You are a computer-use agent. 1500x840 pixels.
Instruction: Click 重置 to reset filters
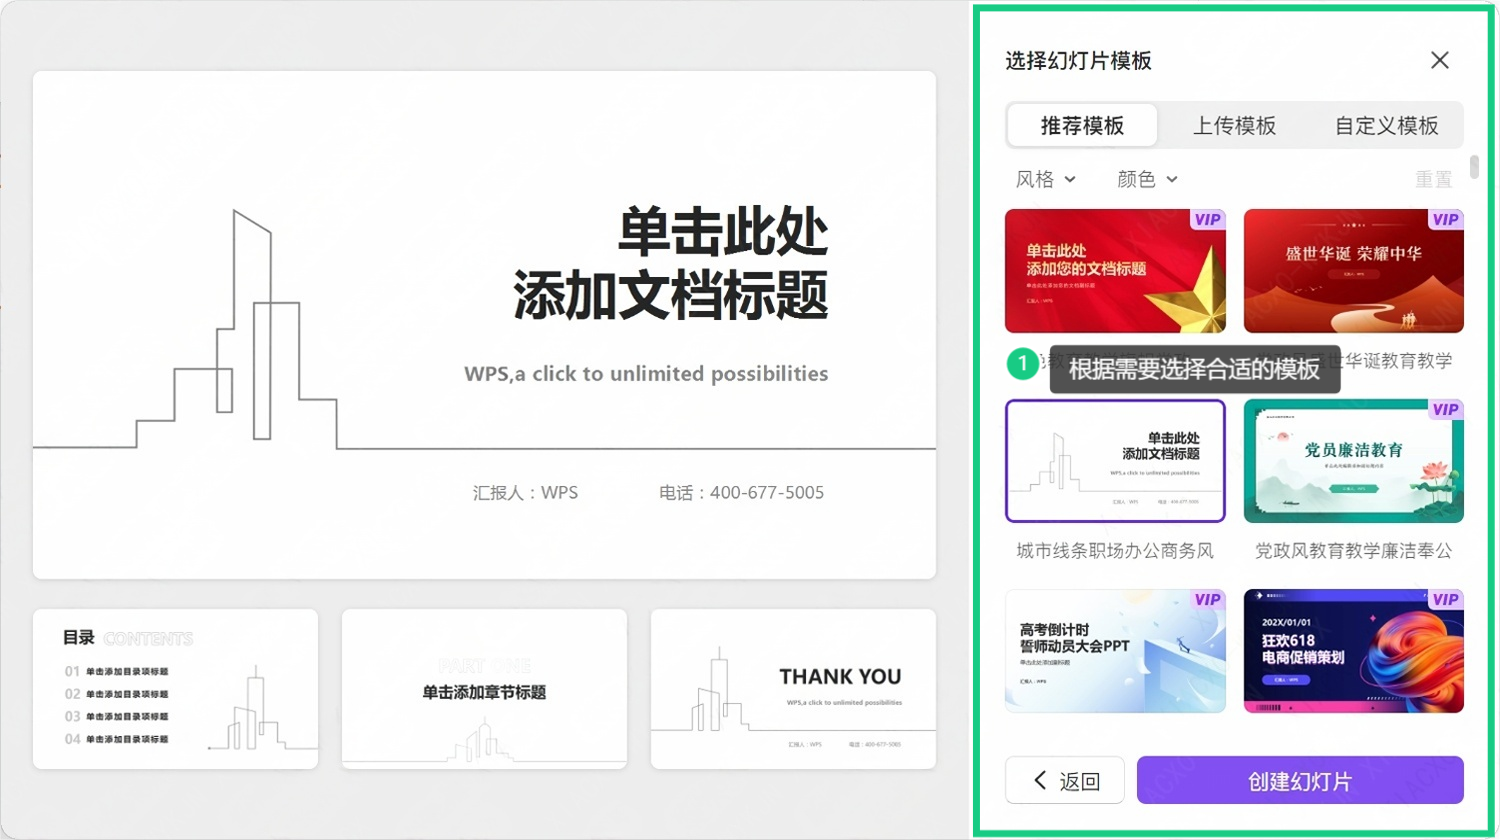[x=1433, y=179]
